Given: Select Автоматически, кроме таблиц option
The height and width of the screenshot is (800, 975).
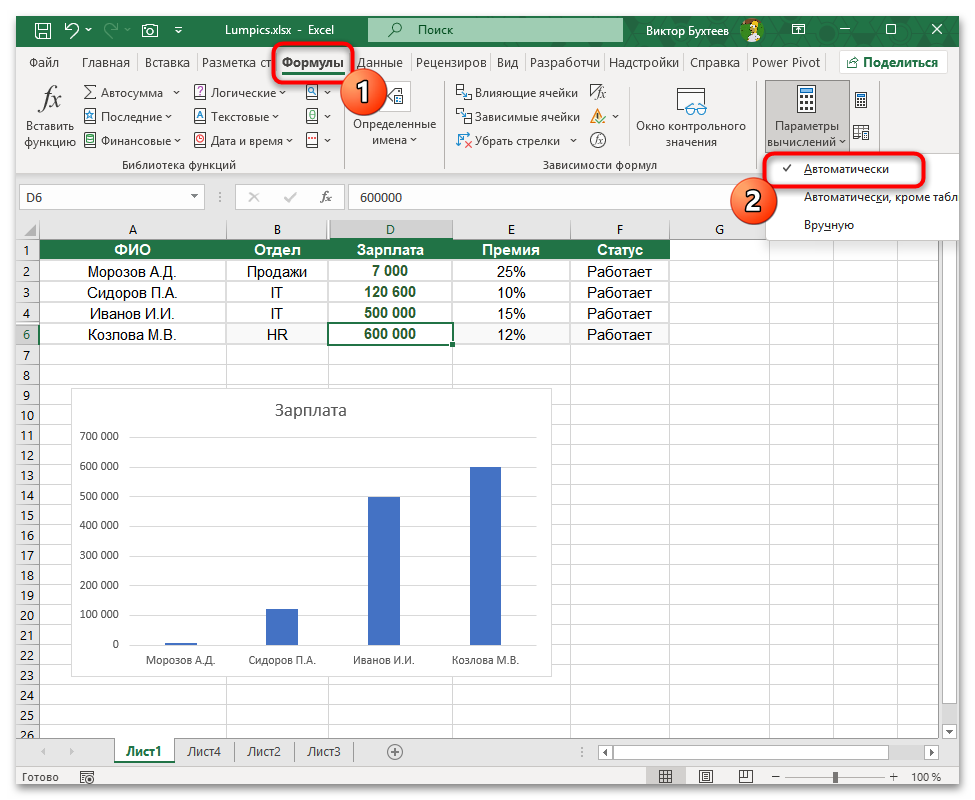Looking at the screenshot, I should click(880, 197).
